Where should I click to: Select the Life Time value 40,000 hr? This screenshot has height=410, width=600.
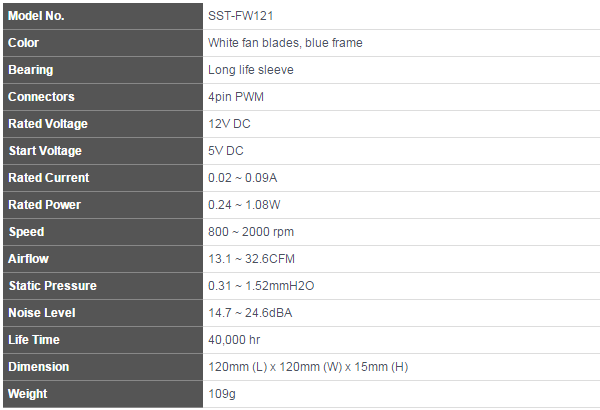(234, 340)
